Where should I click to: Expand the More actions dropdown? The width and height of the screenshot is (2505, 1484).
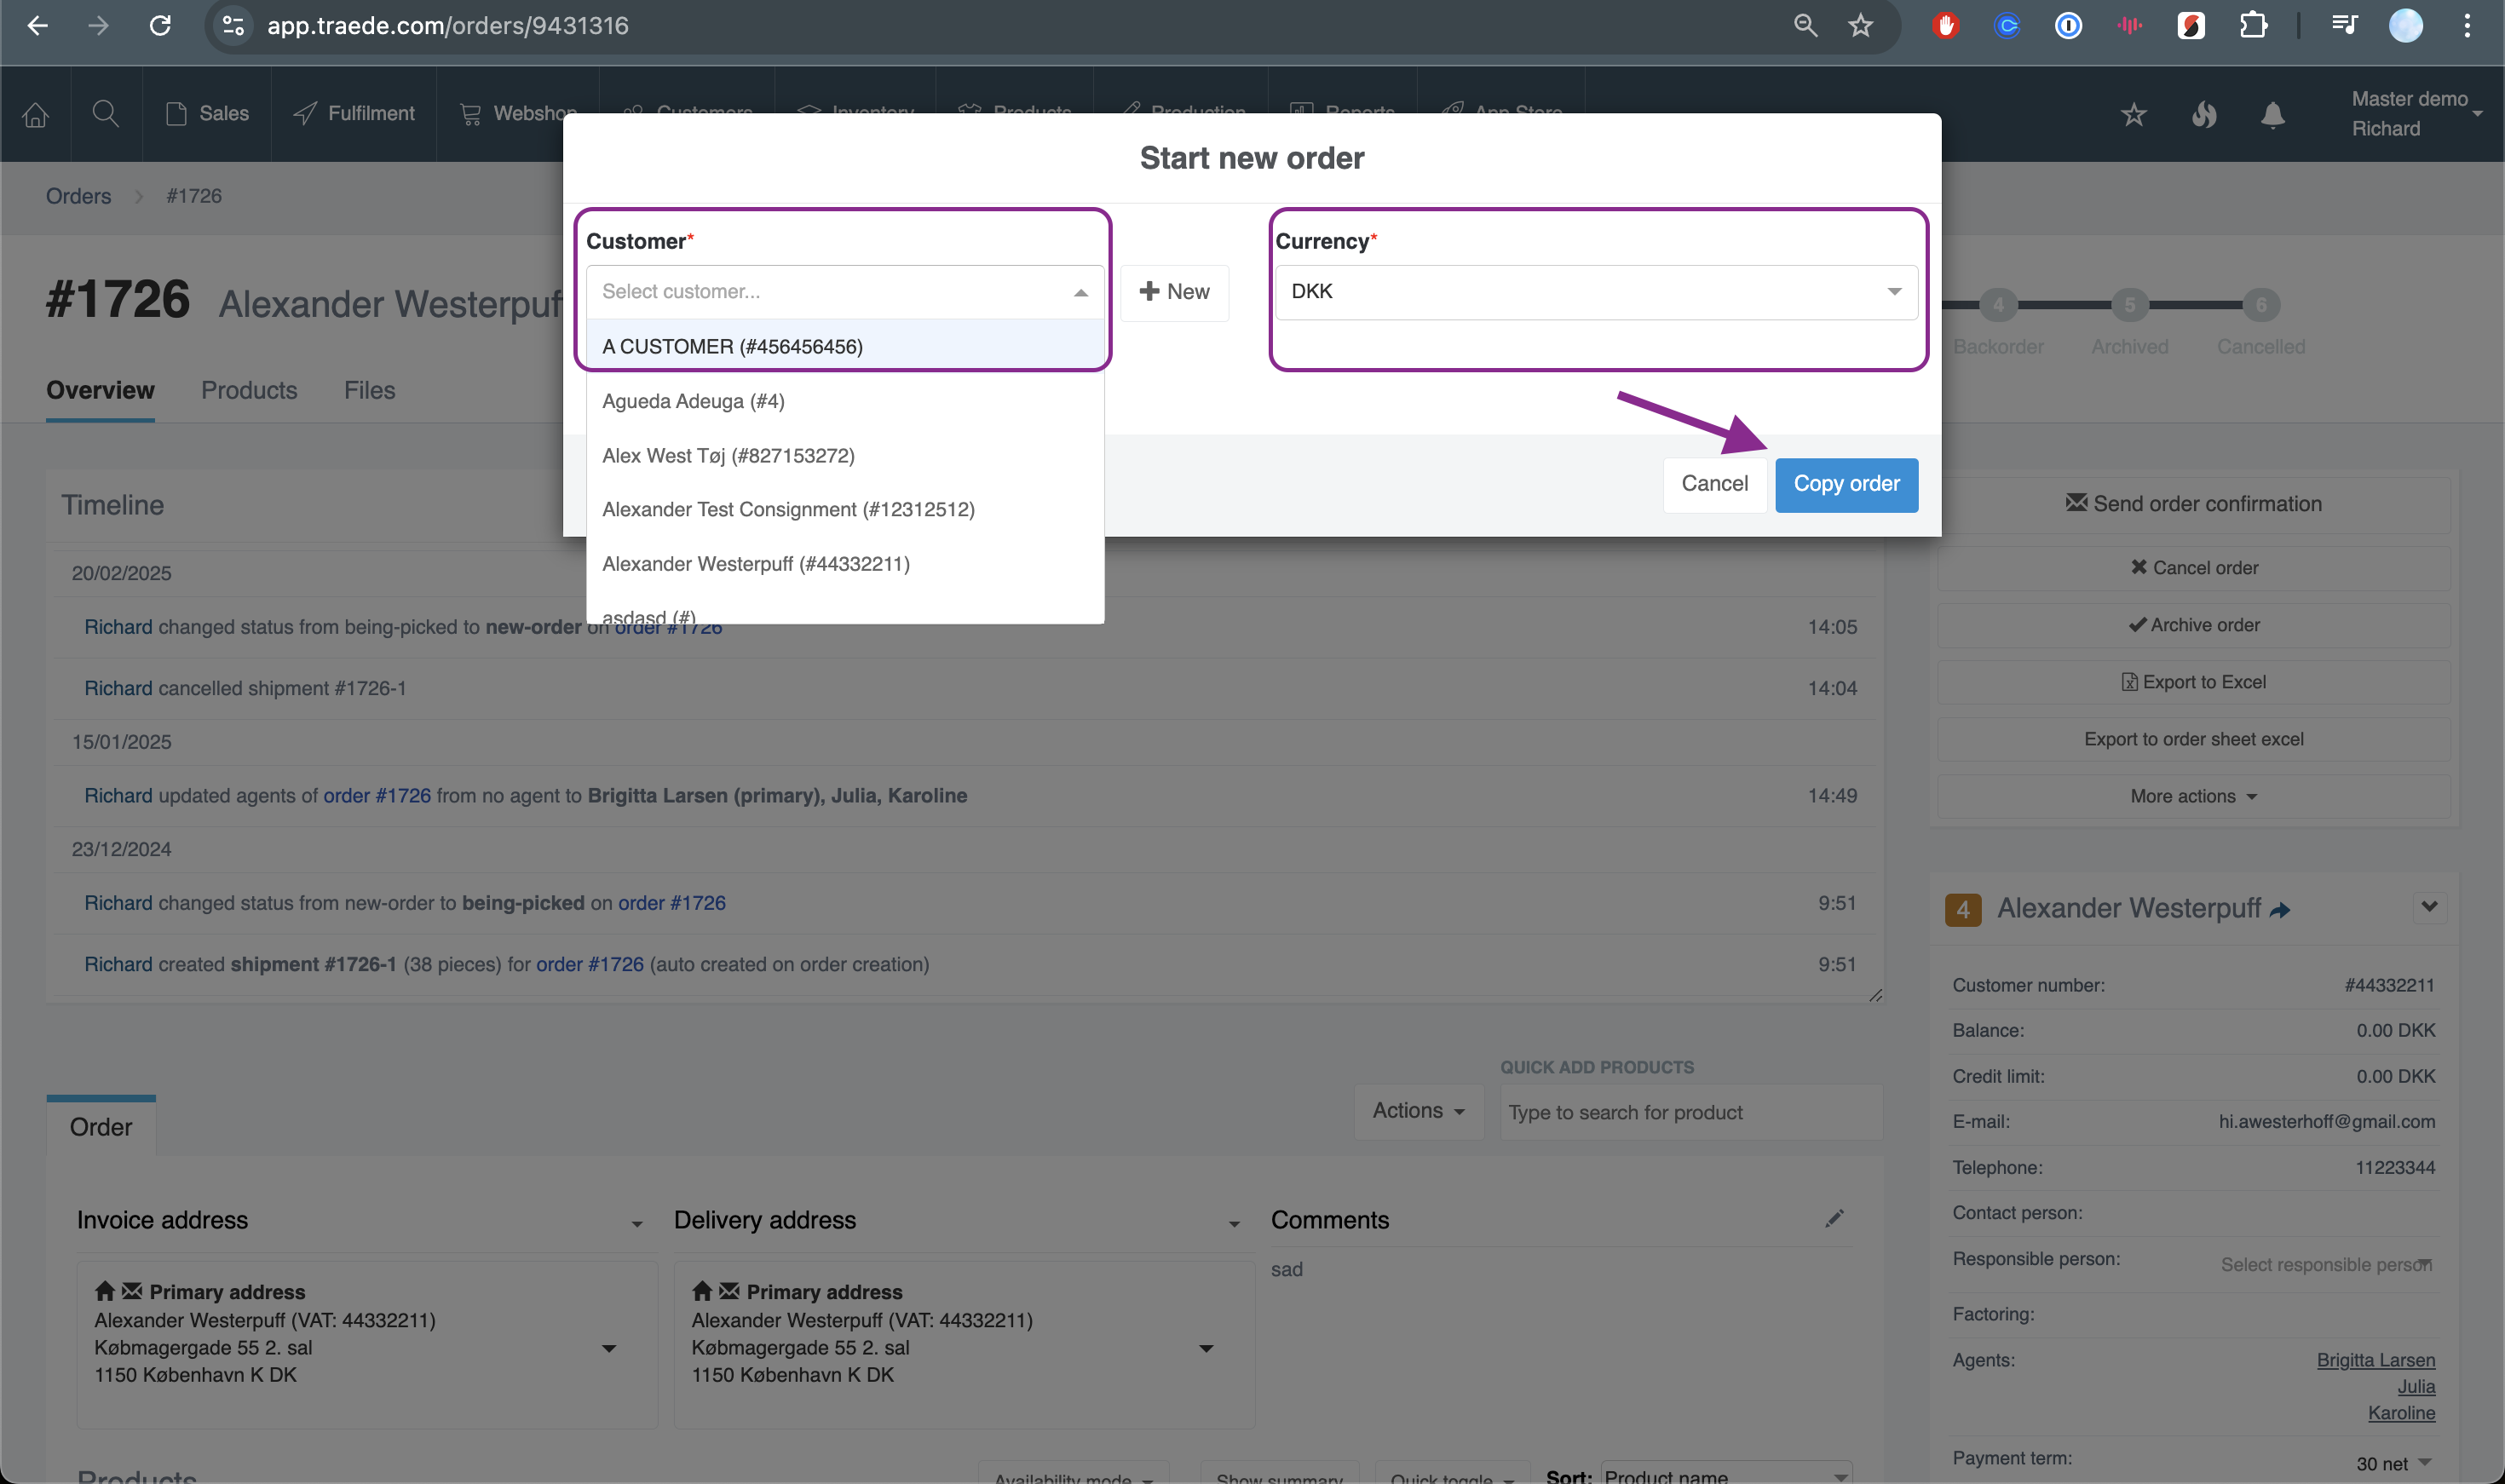(2194, 797)
